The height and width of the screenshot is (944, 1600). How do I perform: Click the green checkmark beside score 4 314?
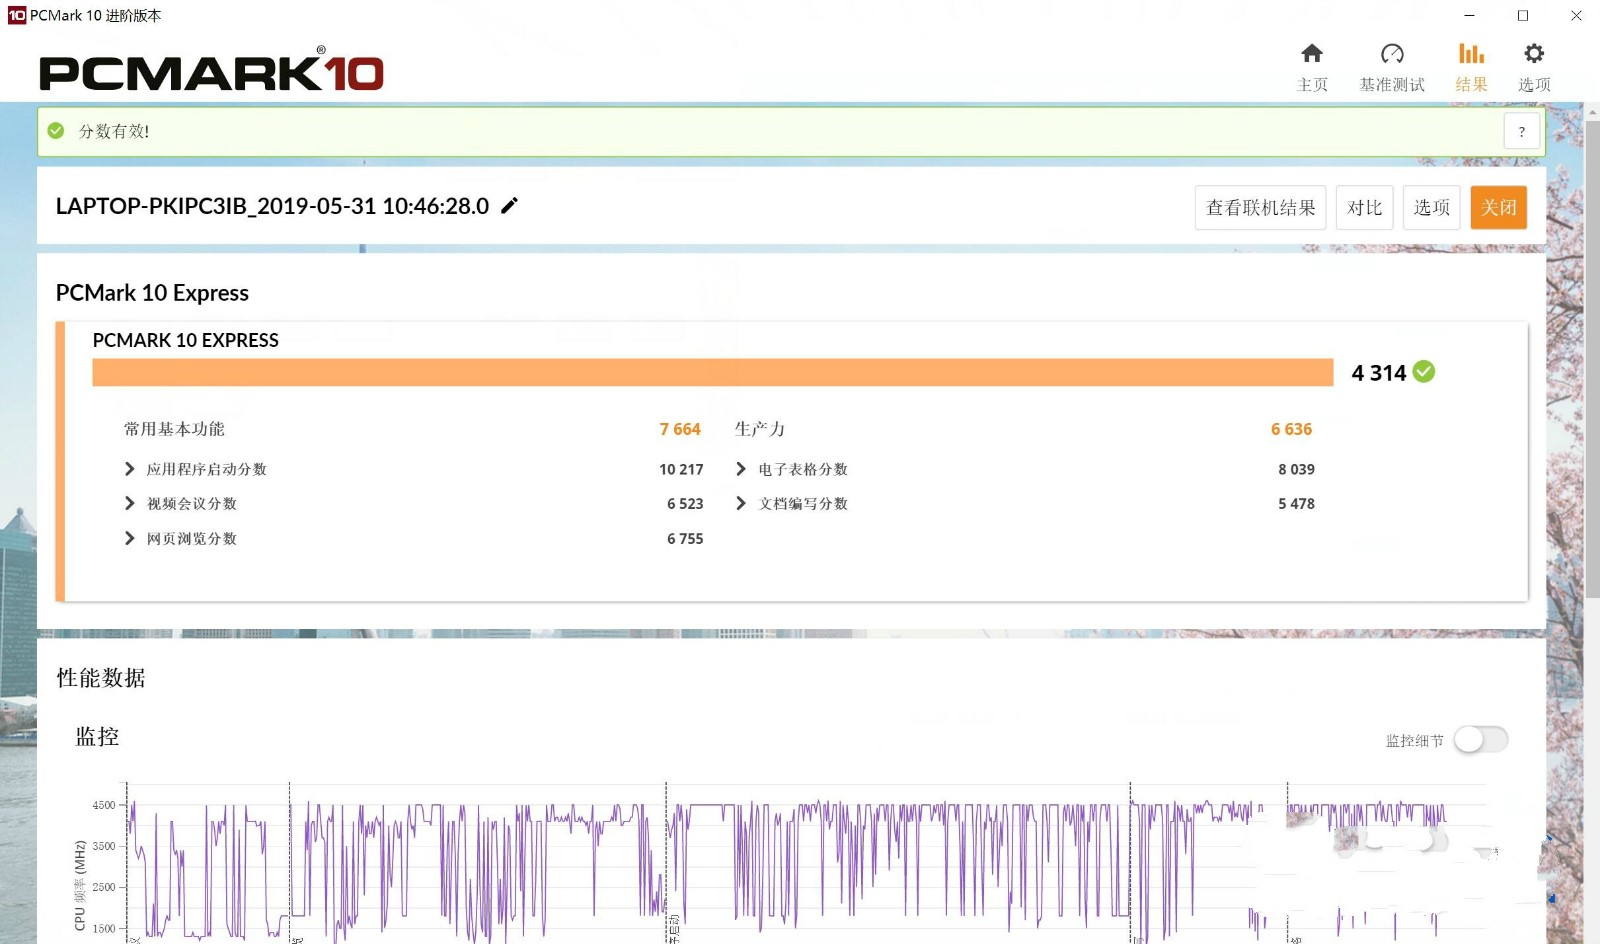tap(1424, 372)
